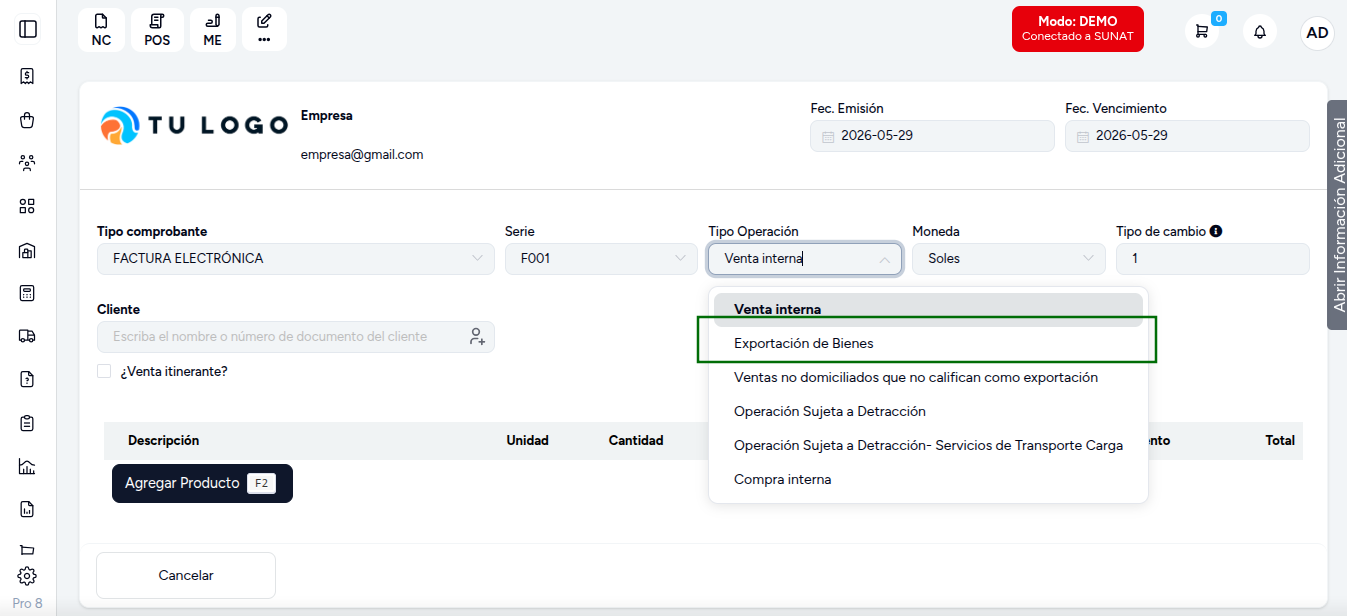Click the Tipo de cambio info icon
This screenshot has width=1347, height=616.
(1216, 231)
